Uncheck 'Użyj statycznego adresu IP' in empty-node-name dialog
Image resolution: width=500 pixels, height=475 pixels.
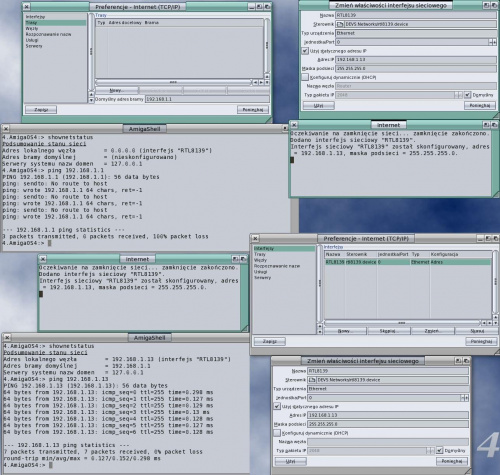coord(277,406)
